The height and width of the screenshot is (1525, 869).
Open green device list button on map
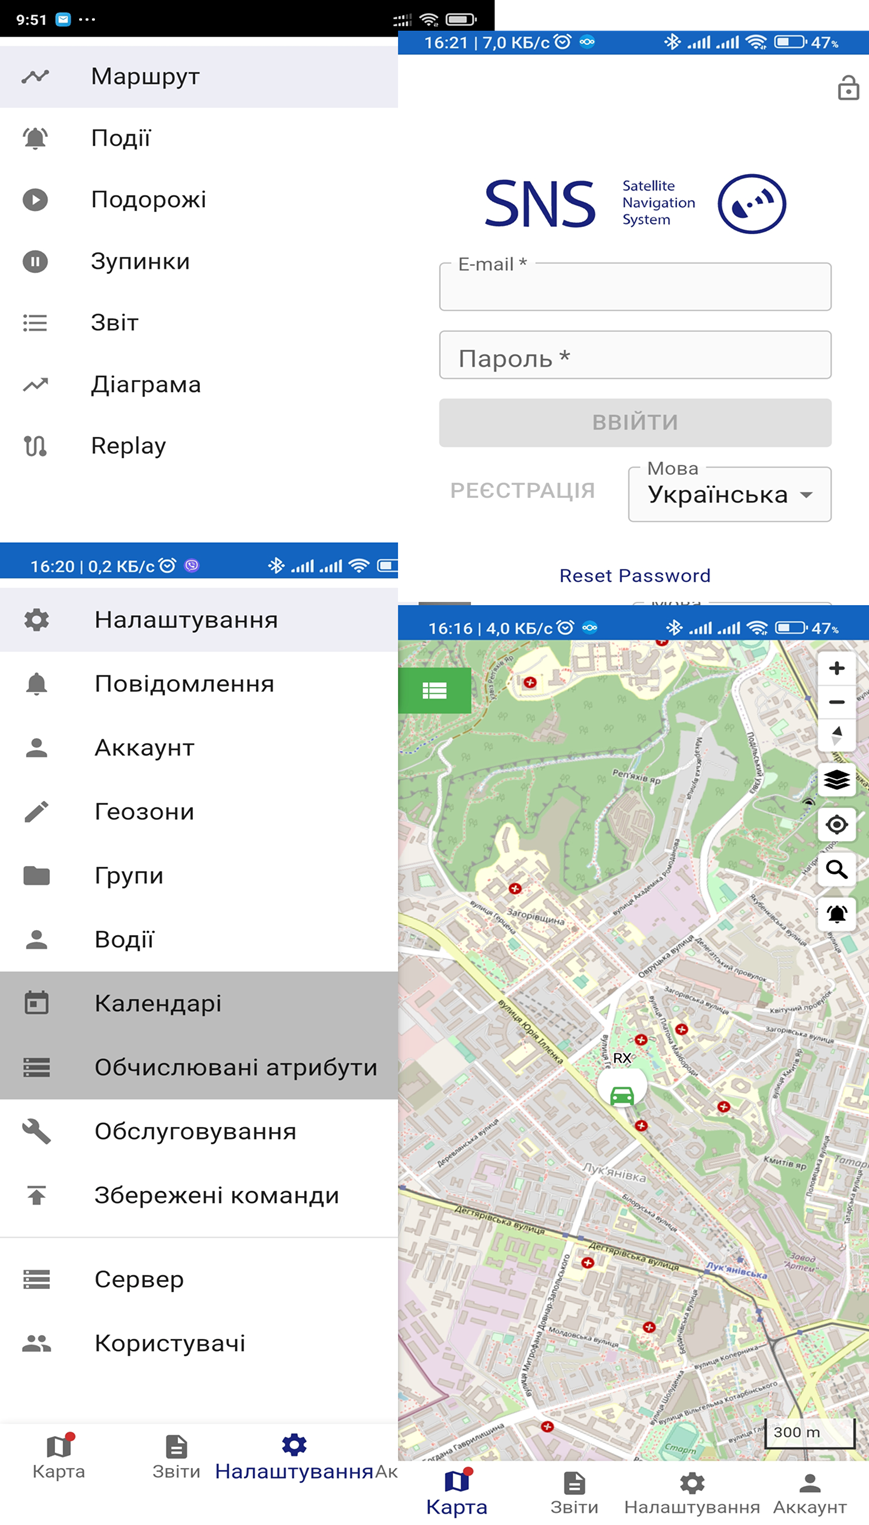click(434, 690)
